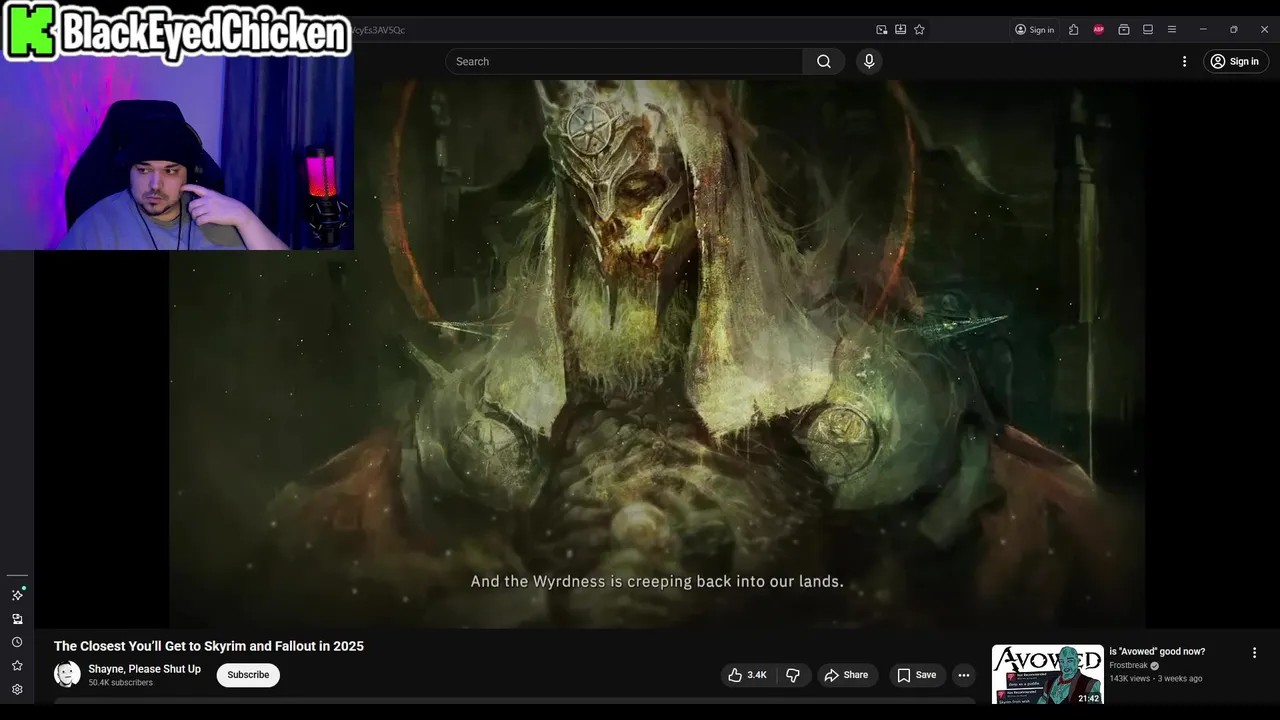
Task: Click the video player showing the Wyrdness subtitle
Action: click(657, 354)
